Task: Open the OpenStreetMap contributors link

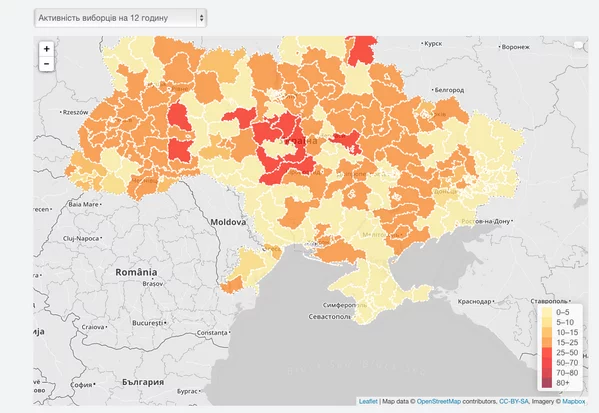Action: click(439, 401)
